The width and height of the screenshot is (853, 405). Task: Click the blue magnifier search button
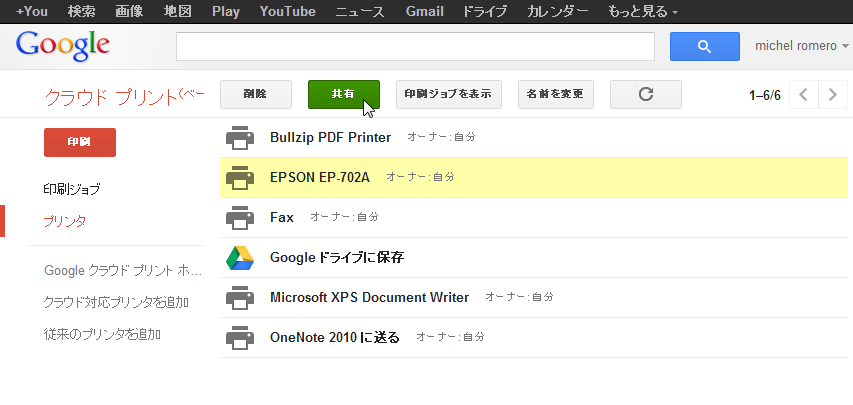704,46
